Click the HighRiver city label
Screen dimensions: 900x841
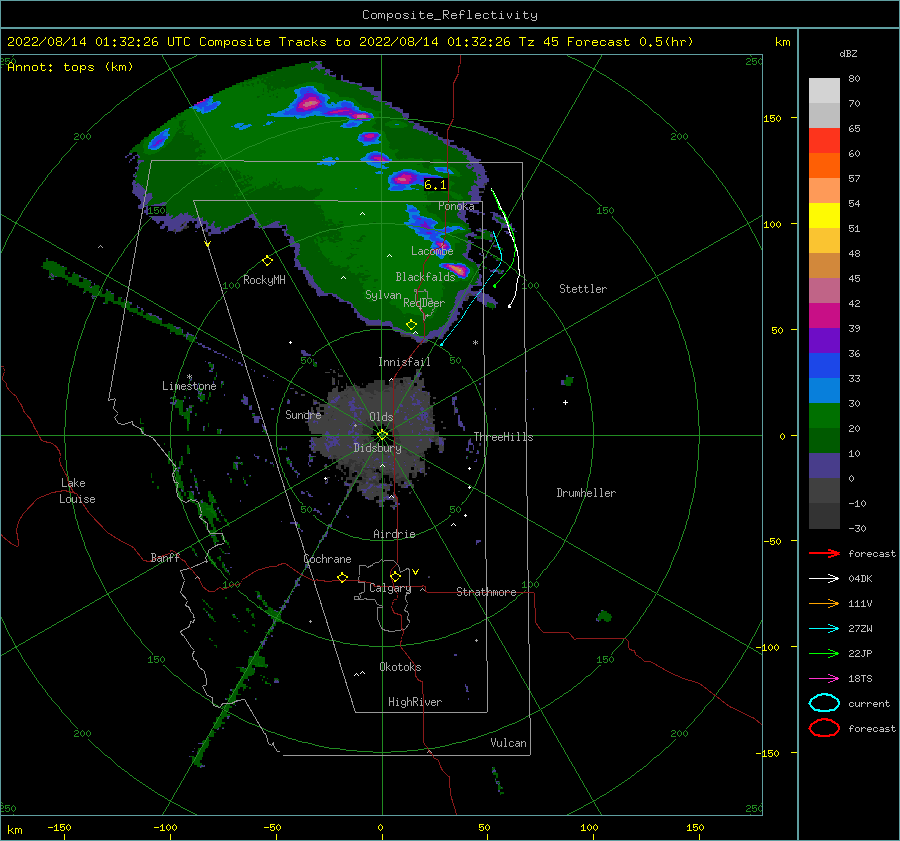pos(415,702)
